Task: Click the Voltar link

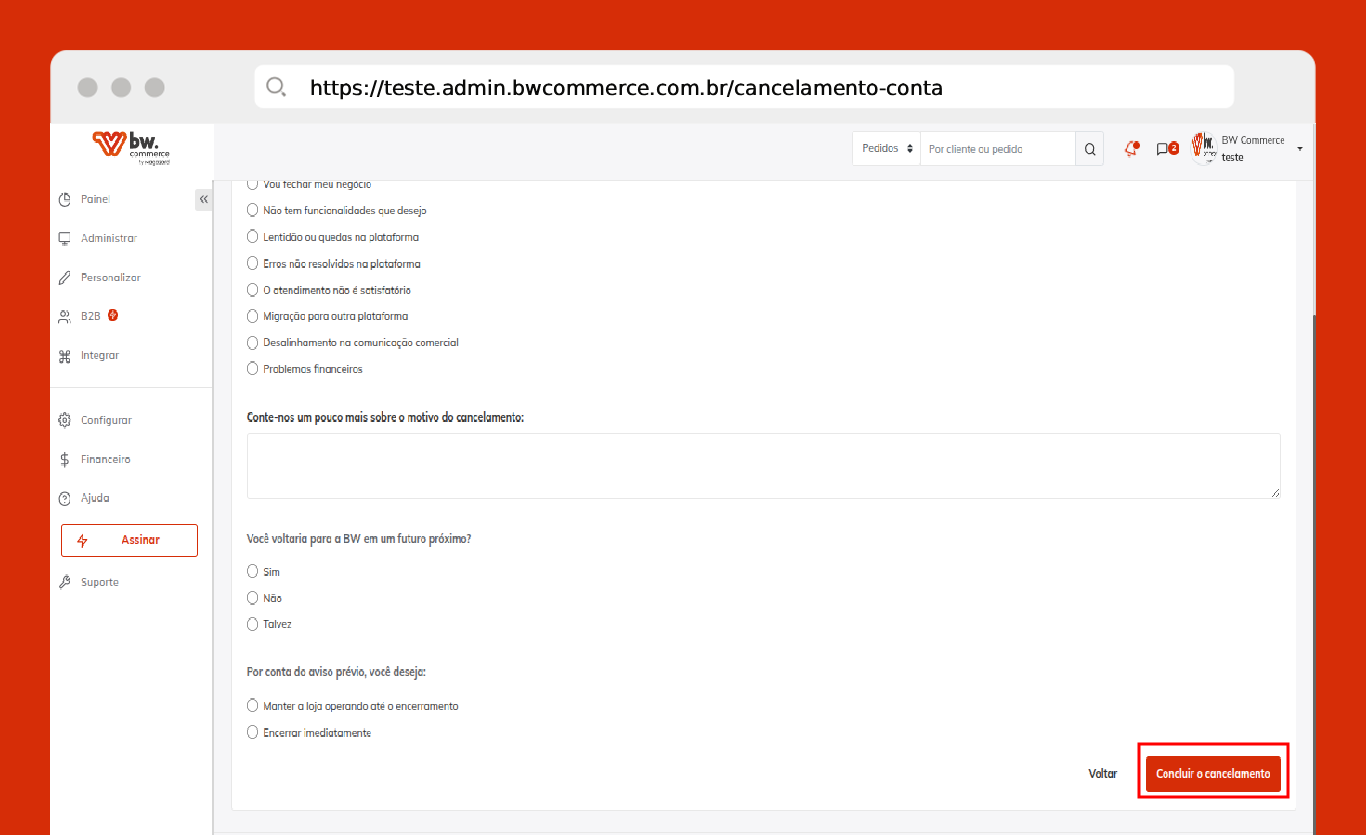Action: point(1102,774)
